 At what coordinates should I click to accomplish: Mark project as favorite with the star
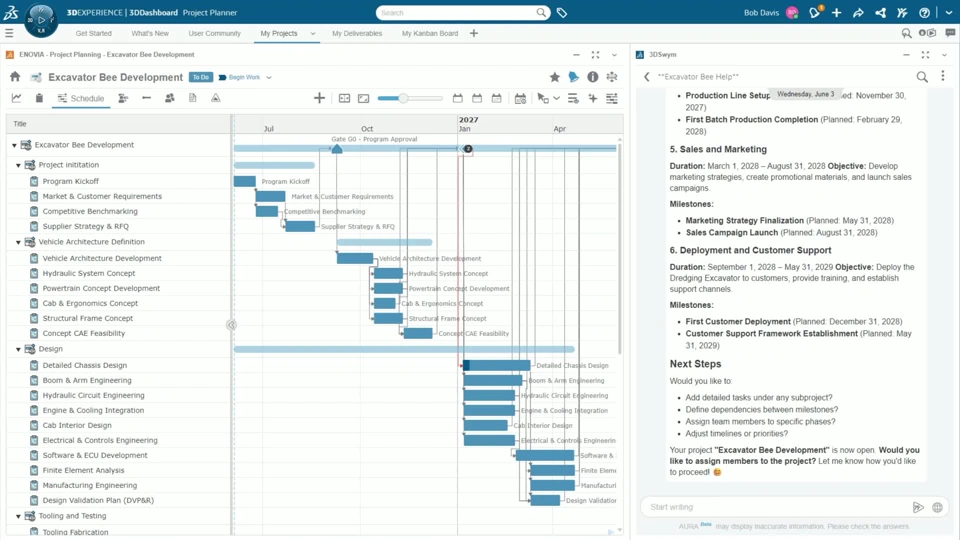pos(554,77)
